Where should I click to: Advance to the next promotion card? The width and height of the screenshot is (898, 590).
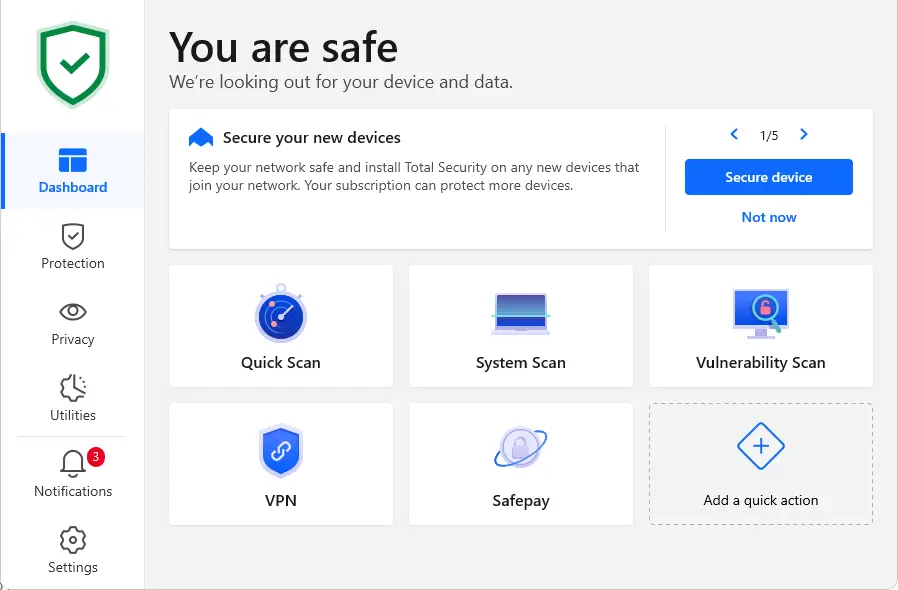coord(803,133)
